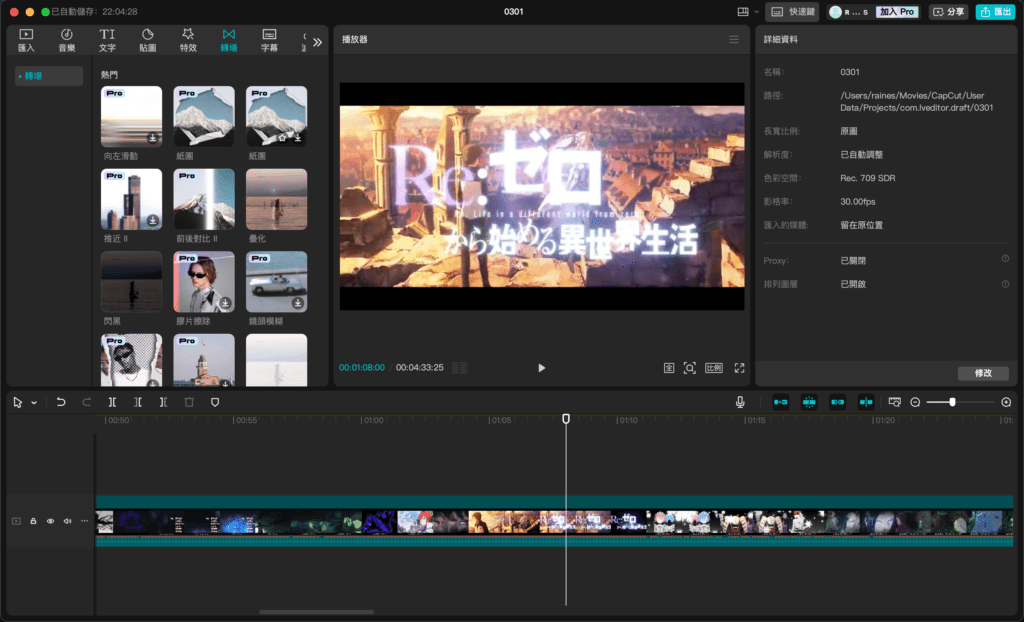Undo the last edit
The height and width of the screenshot is (622, 1024).
tap(61, 402)
